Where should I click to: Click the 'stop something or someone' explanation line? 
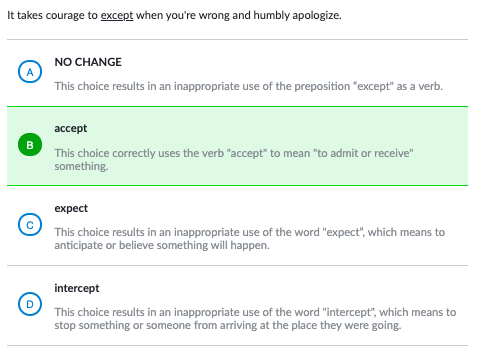(228, 325)
